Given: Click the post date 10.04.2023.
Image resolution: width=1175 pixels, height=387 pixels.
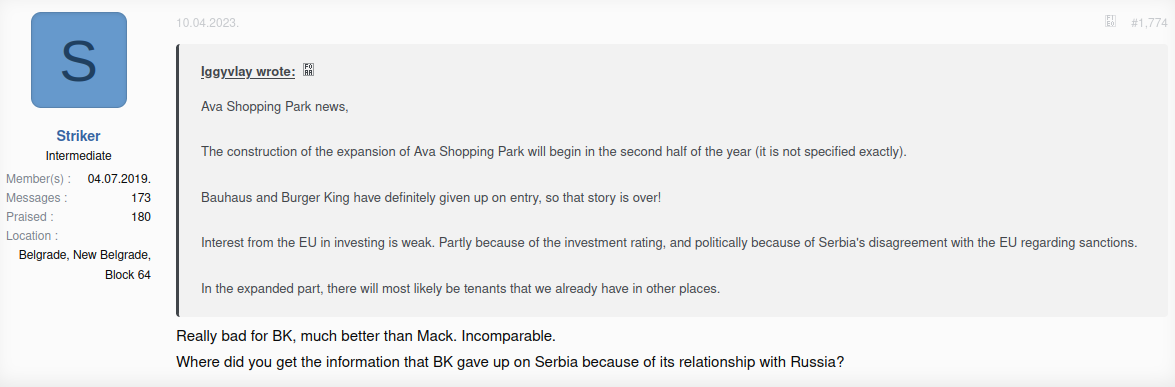Looking at the screenshot, I should coord(208,22).
